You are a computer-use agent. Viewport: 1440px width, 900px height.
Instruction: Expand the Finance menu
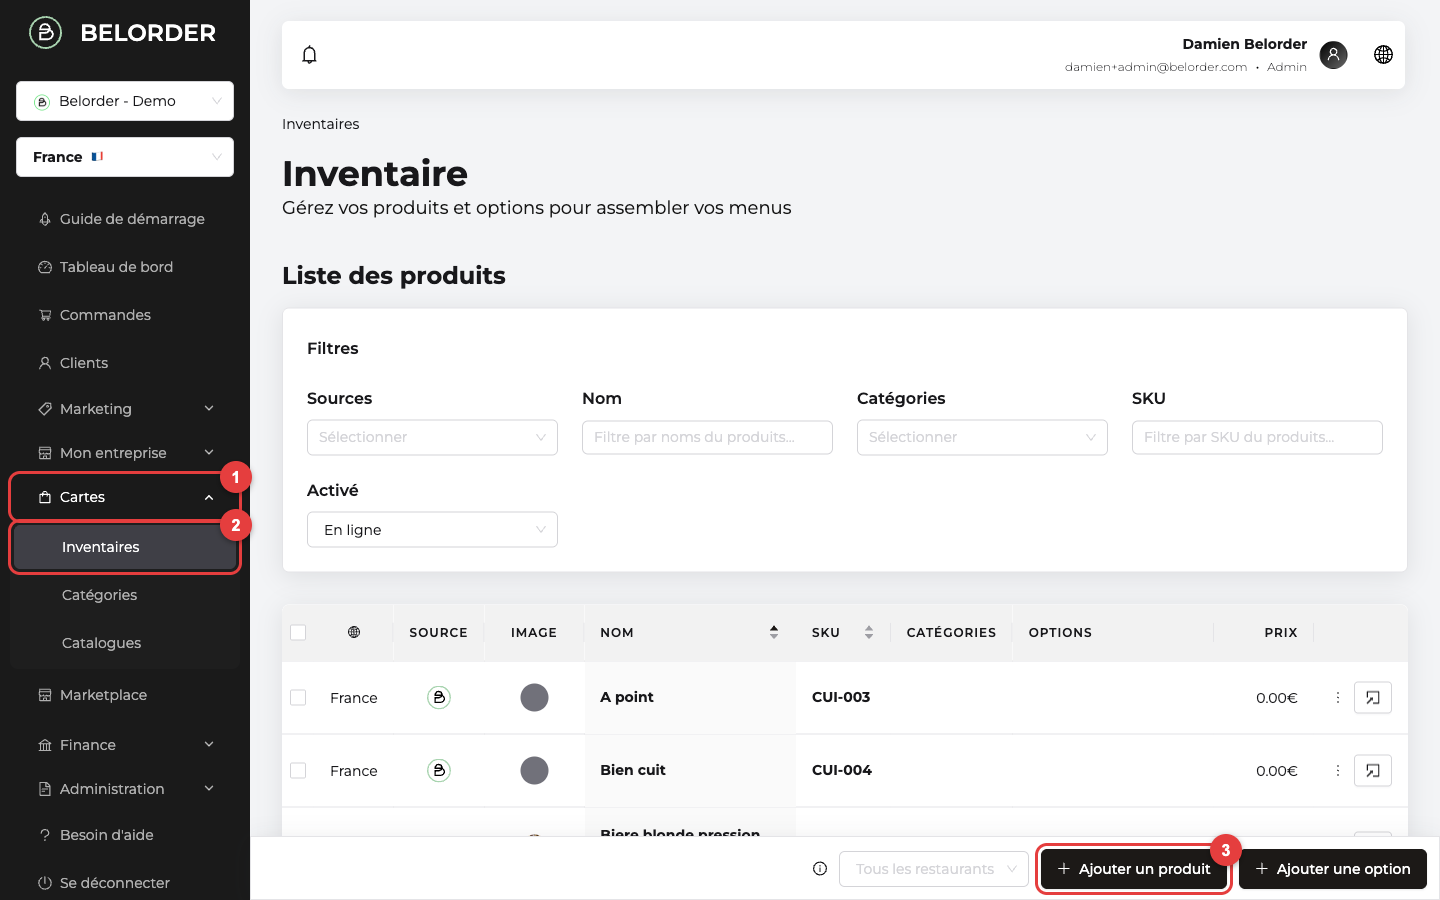tap(125, 745)
